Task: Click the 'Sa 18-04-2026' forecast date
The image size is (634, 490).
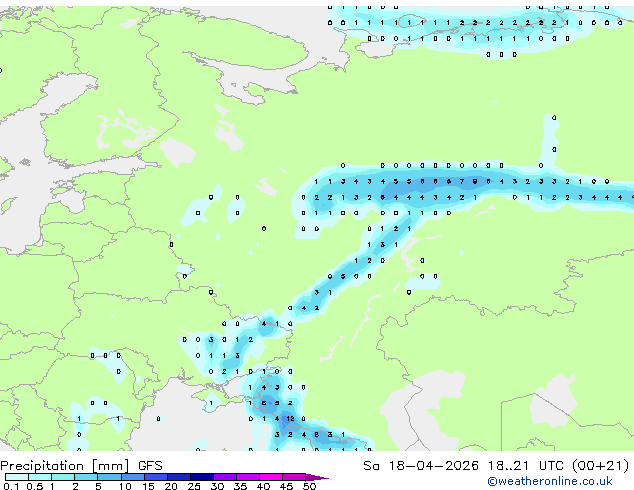Action: point(421,466)
